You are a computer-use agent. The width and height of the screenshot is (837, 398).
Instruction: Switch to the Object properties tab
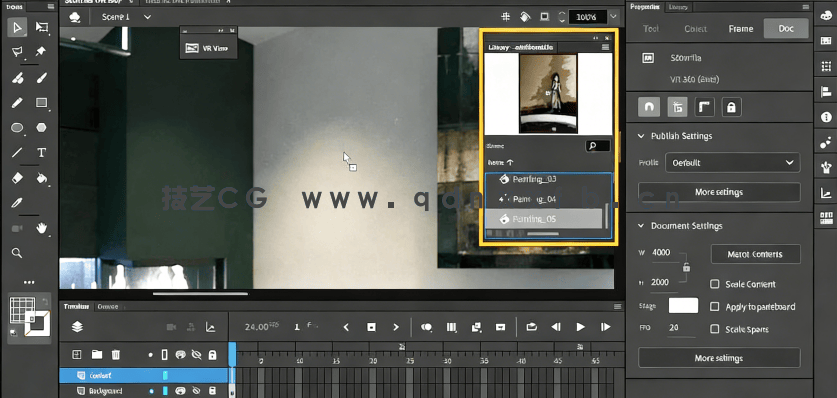coord(696,29)
